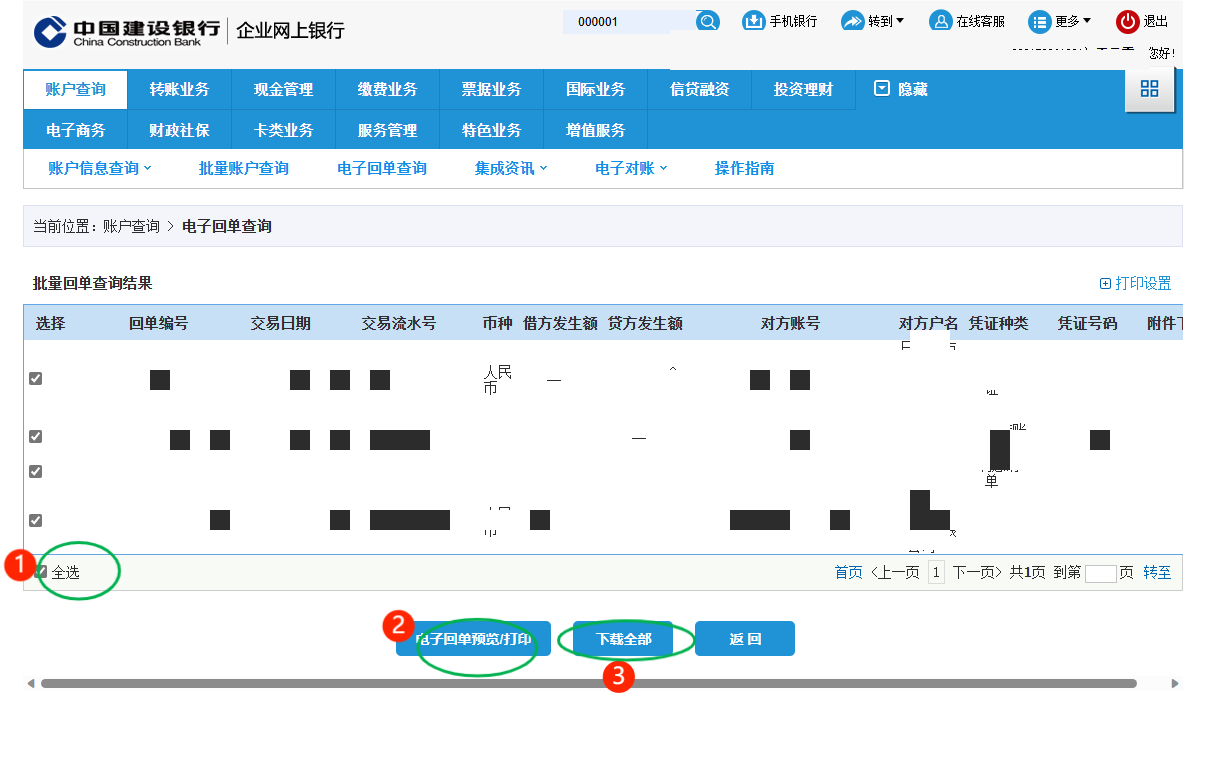Viewport: 1230px width, 772px height.
Task: Click the red 退出 power icon
Action: [1127, 21]
